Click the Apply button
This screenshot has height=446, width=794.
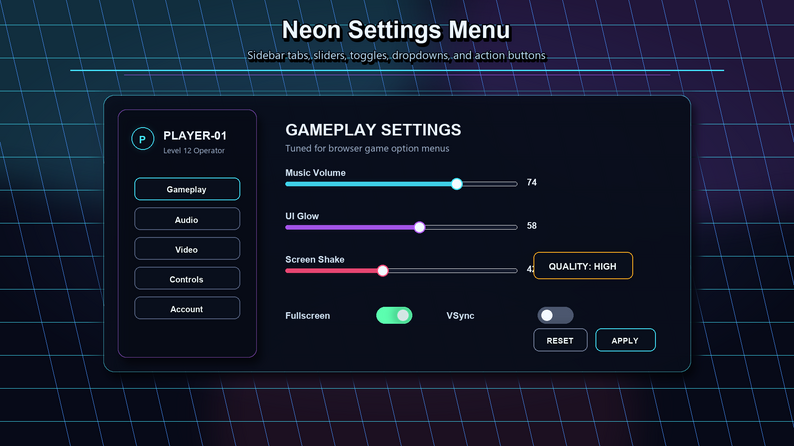(625, 340)
